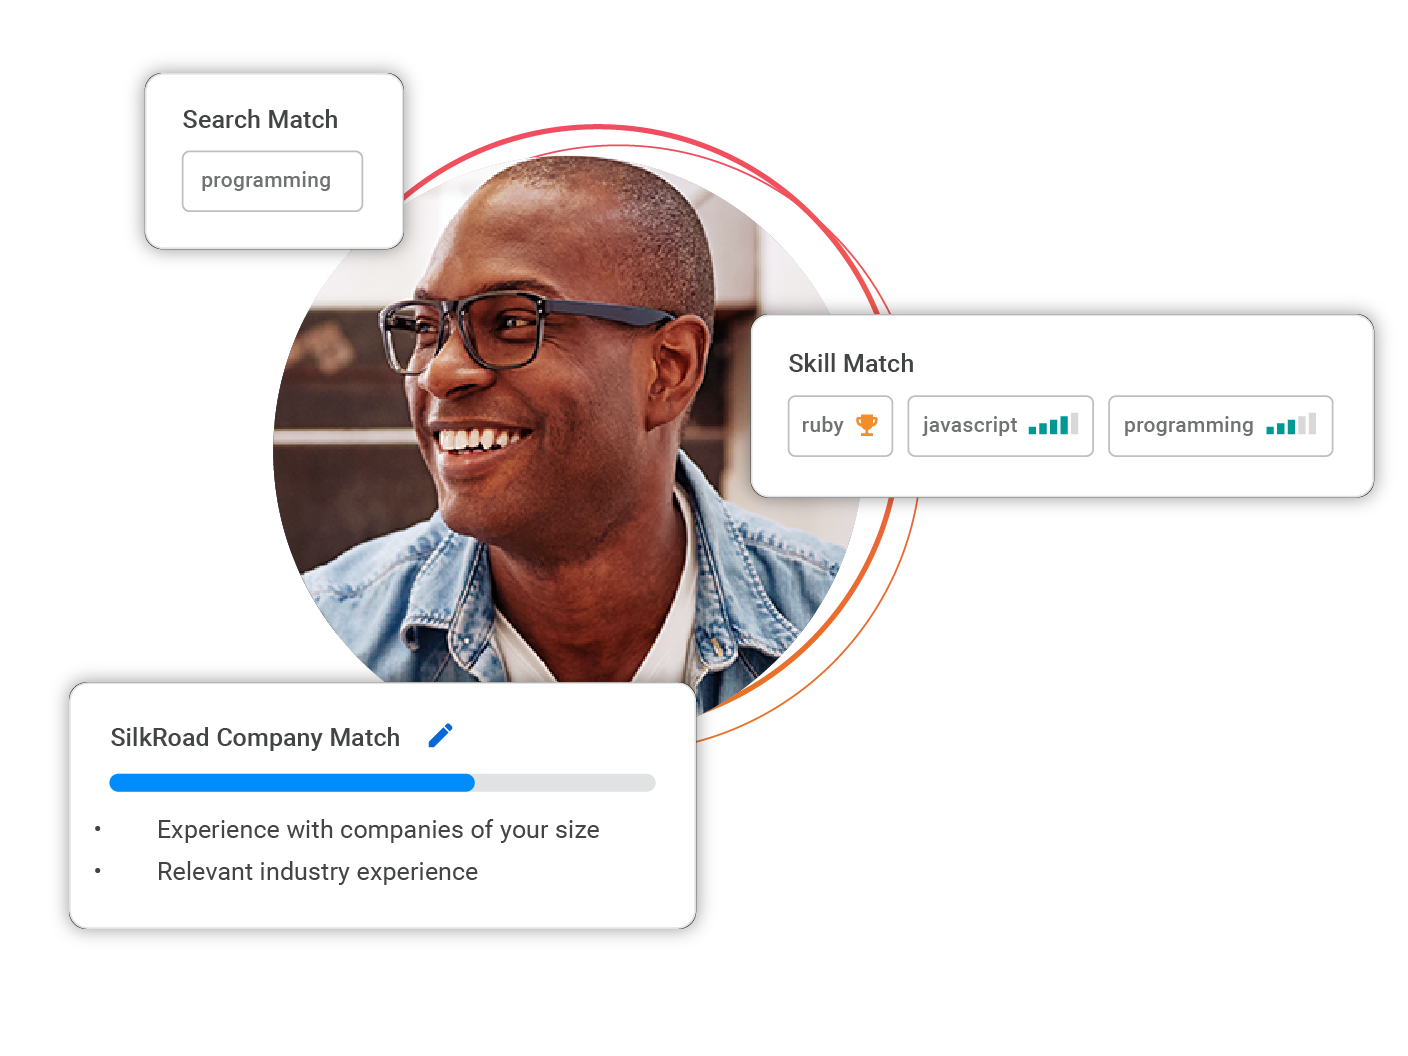
Task: Select the Search Match section header
Action: [x=260, y=119]
